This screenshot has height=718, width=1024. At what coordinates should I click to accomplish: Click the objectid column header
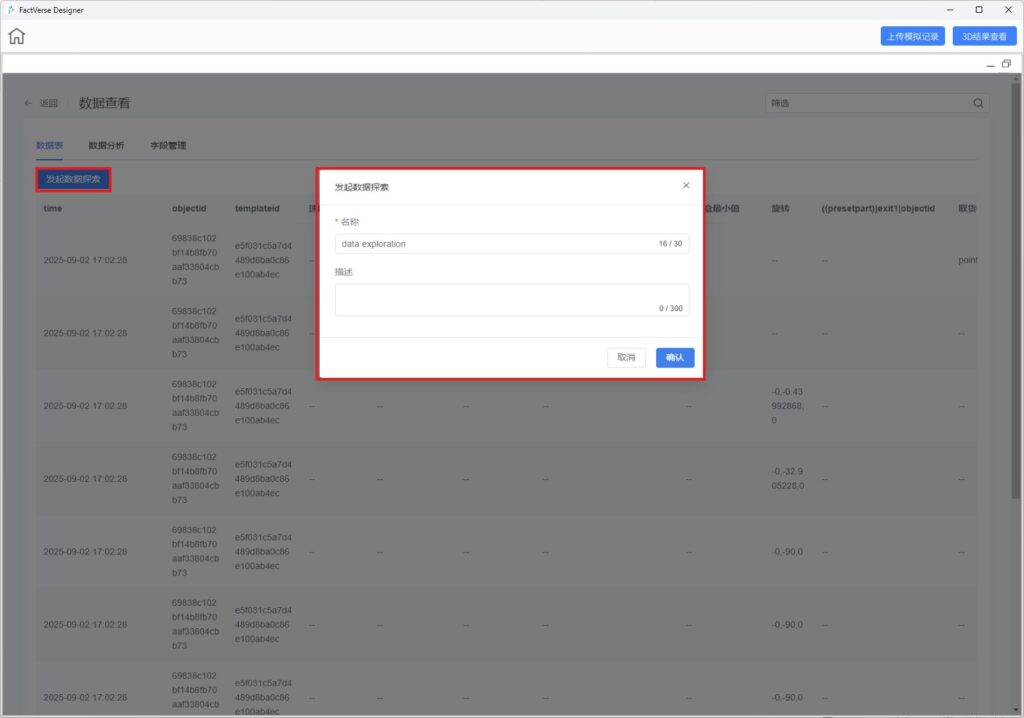click(x=189, y=208)
